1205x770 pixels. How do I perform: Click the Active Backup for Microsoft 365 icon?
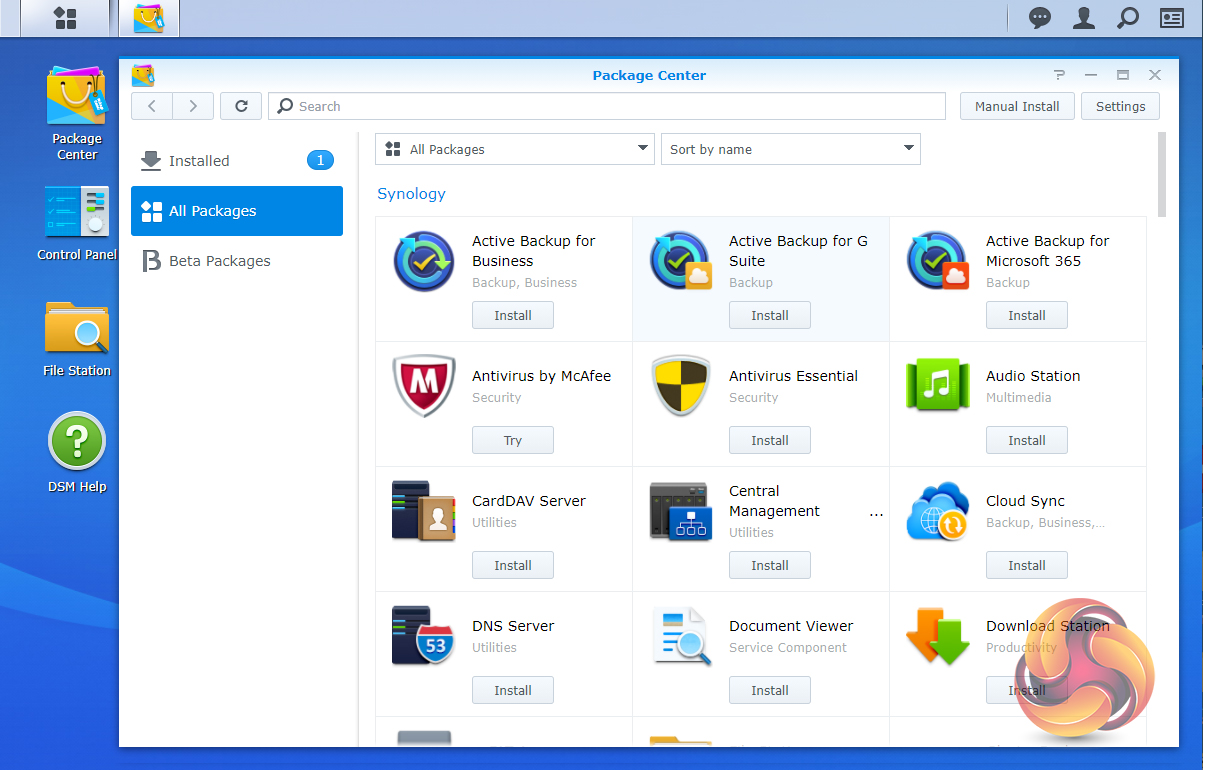(938, 261)
